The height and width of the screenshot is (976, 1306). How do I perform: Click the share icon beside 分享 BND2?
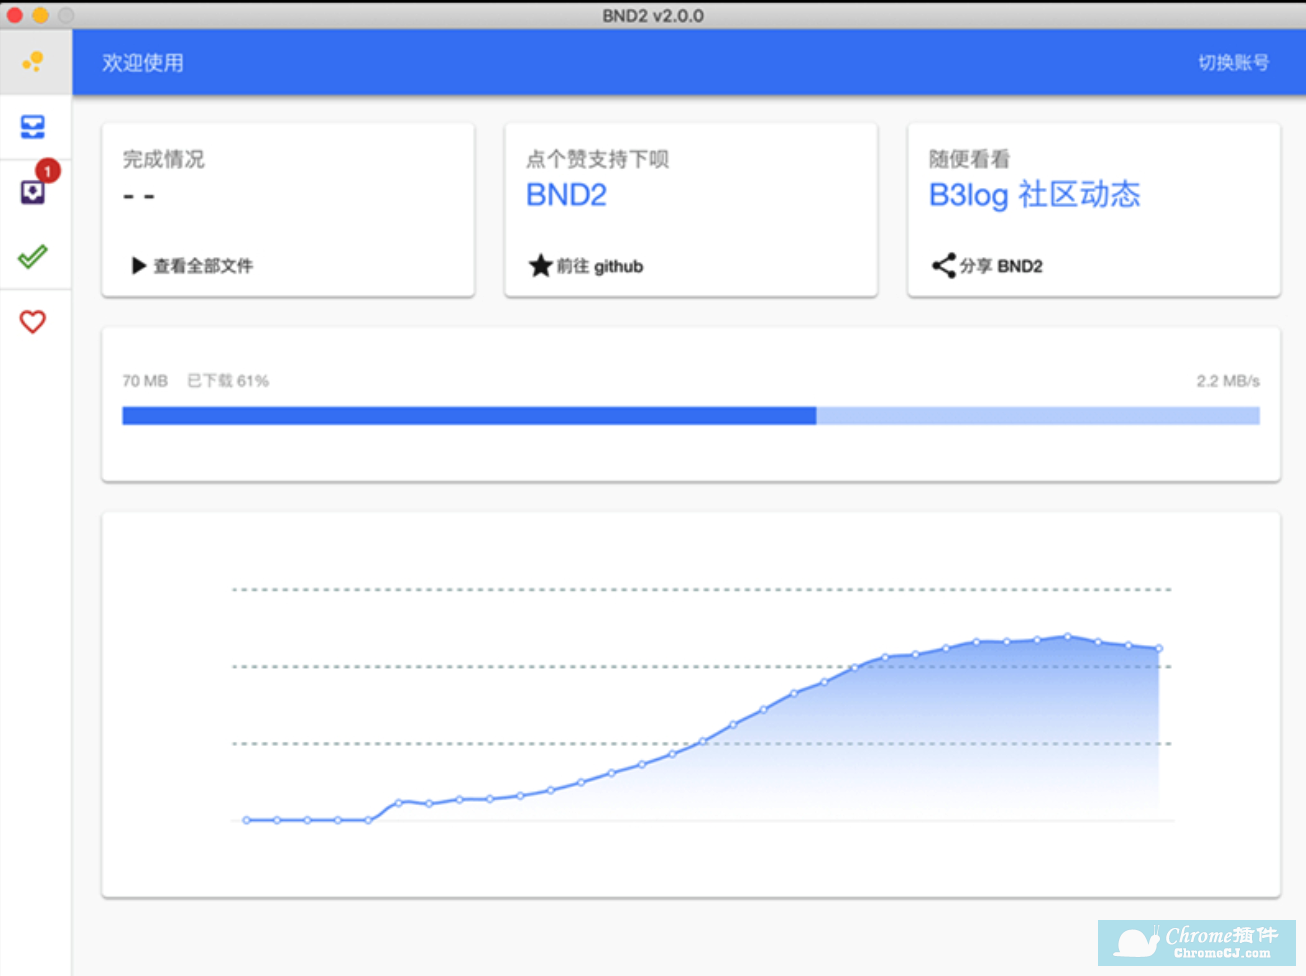coord(943,266)
